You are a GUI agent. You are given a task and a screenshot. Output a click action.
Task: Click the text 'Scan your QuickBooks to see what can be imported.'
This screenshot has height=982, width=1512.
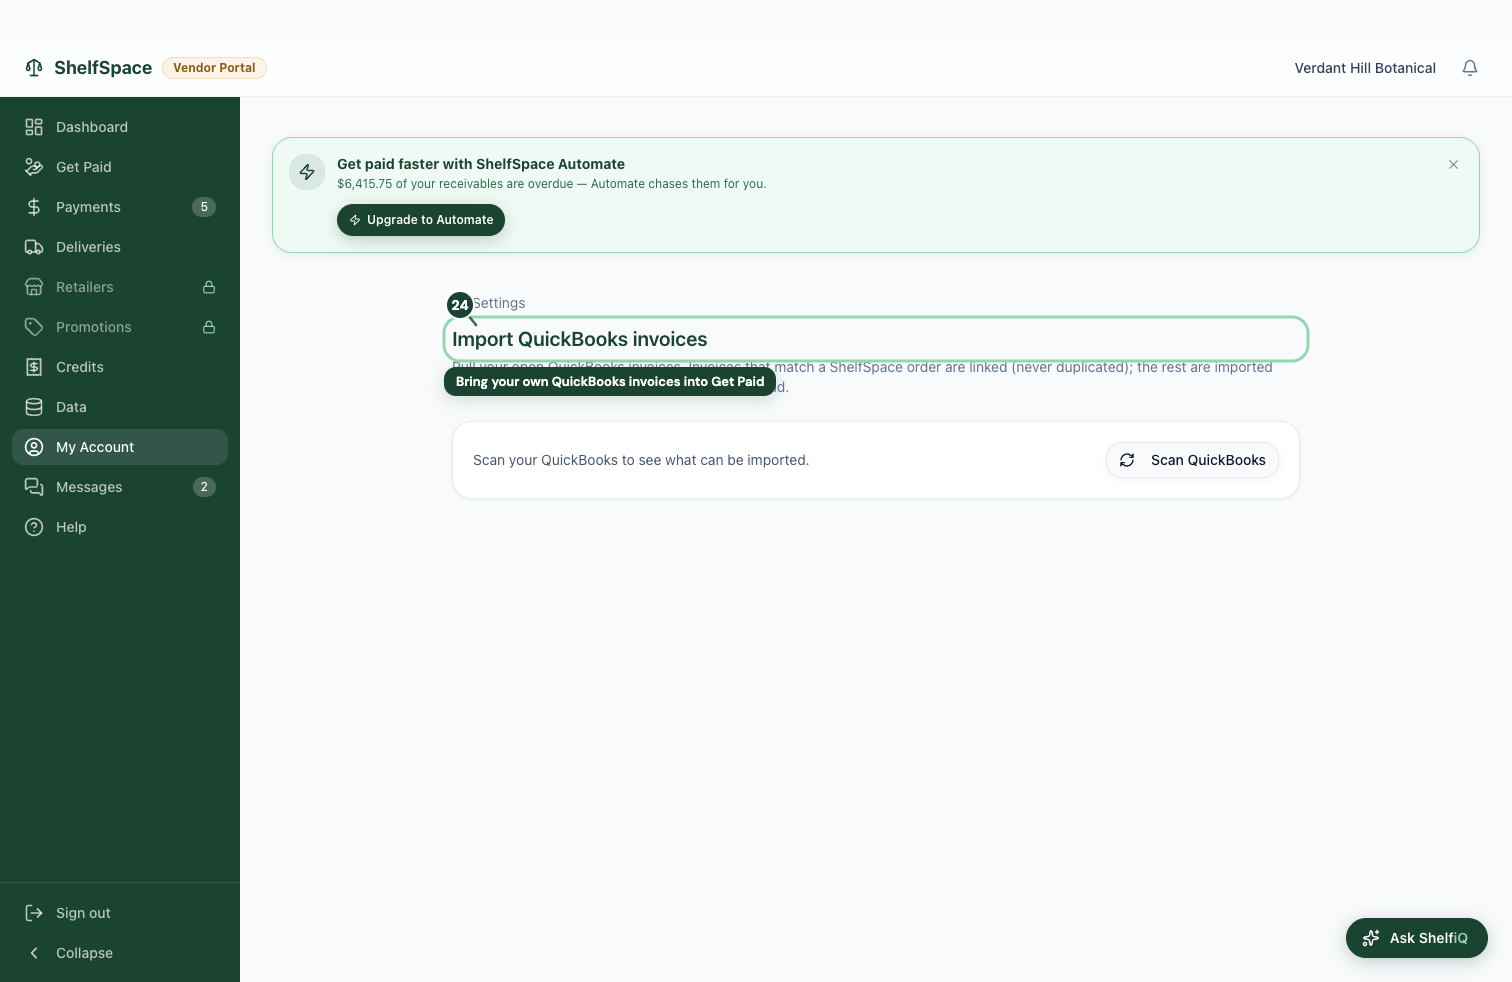pyautogui.click(x=641, y=460)
